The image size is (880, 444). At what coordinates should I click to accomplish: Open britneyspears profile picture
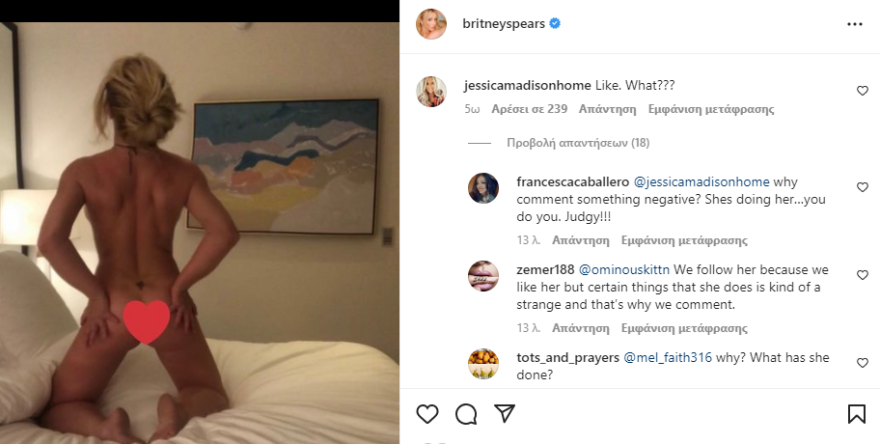click(x=431, y=23)
